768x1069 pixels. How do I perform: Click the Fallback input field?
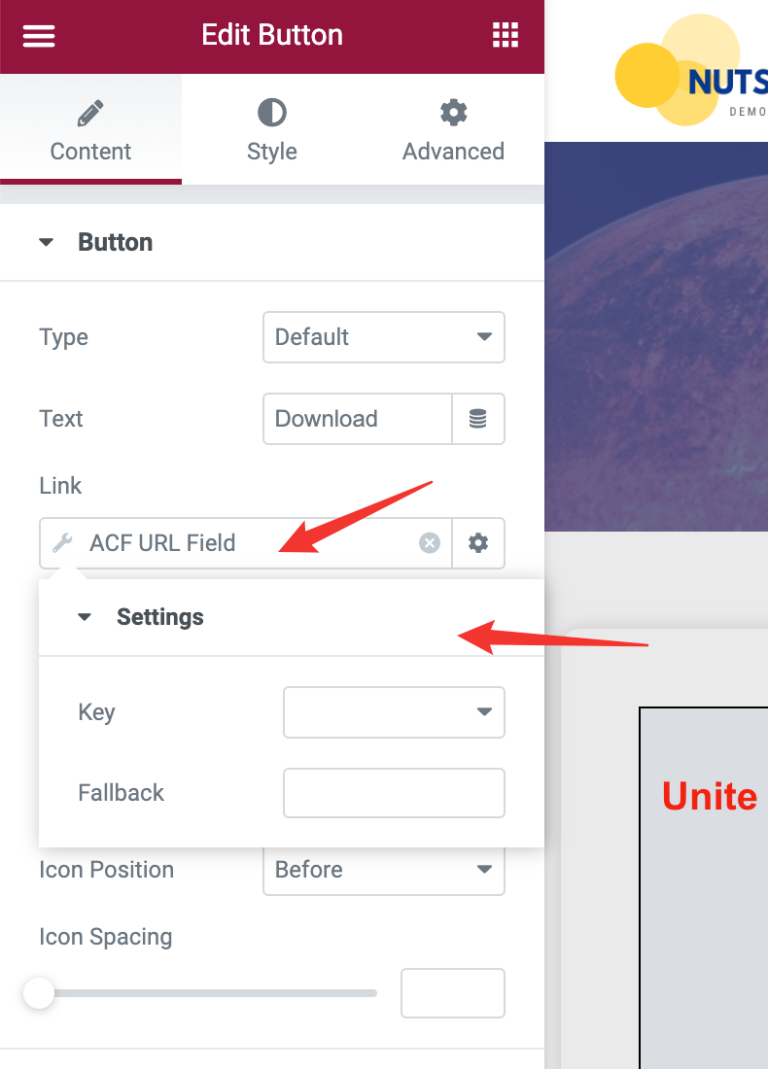click(394, 793)
